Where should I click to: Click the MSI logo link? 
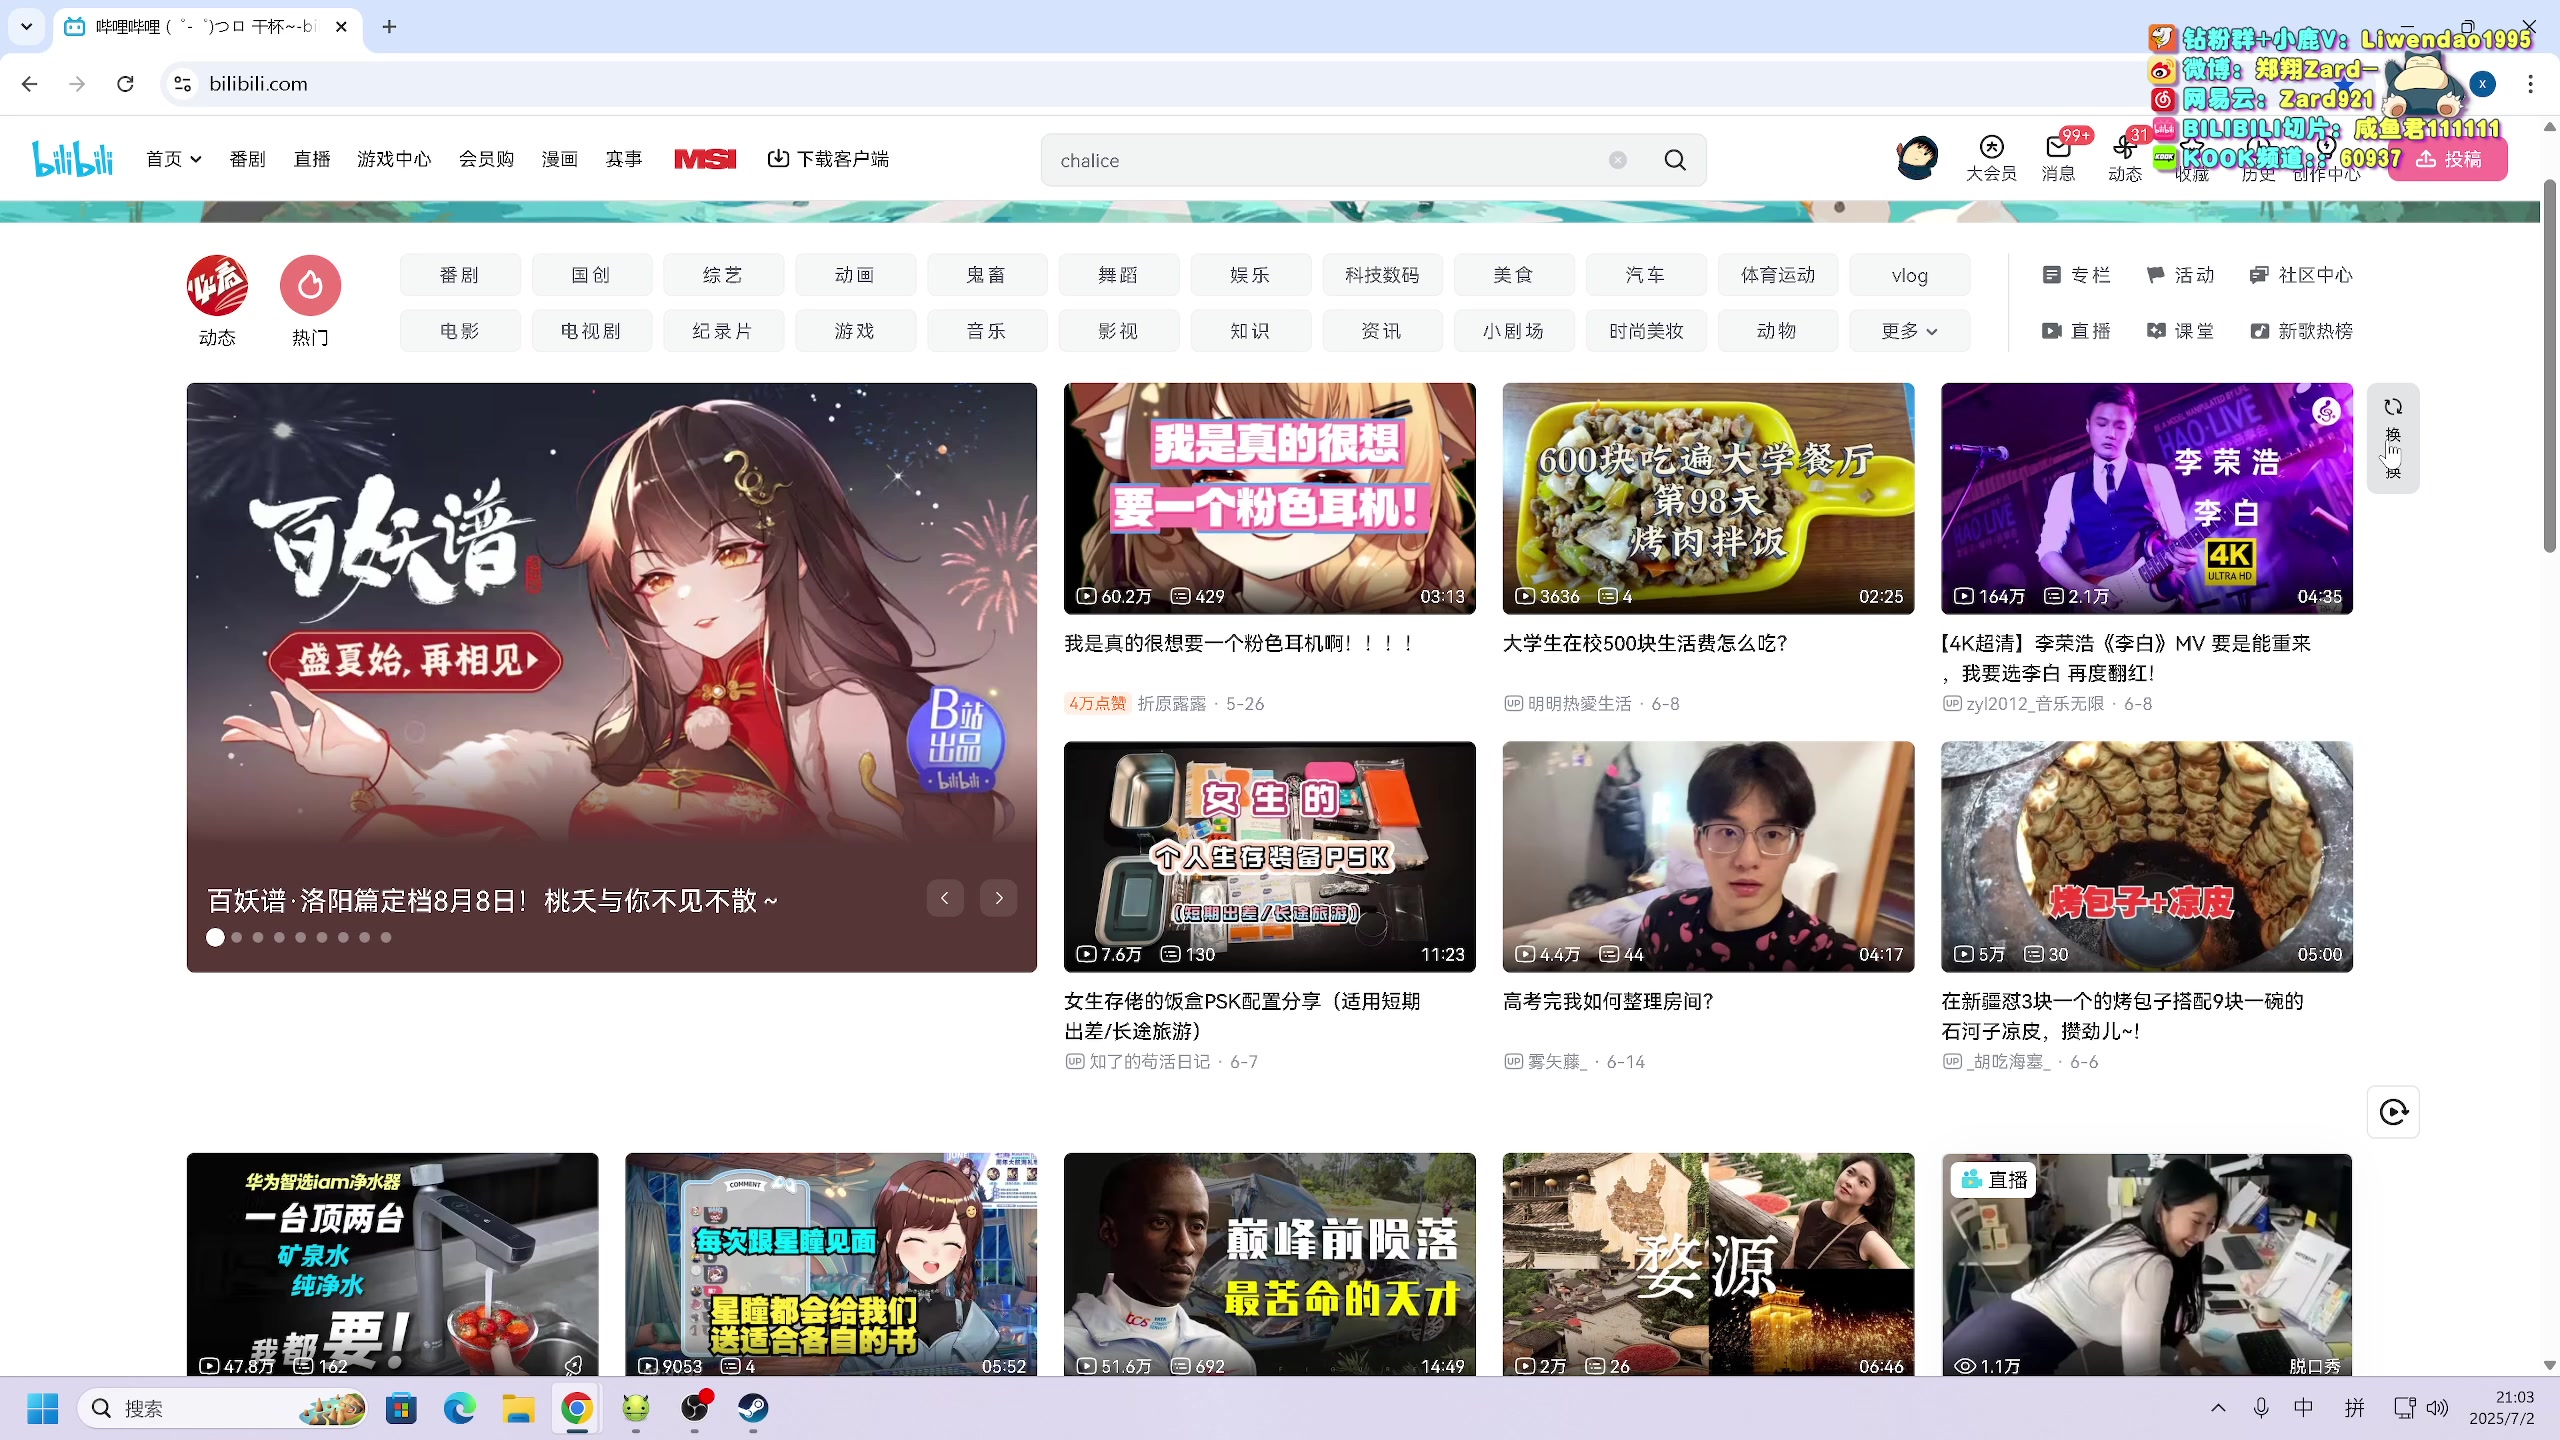point(705,159)
